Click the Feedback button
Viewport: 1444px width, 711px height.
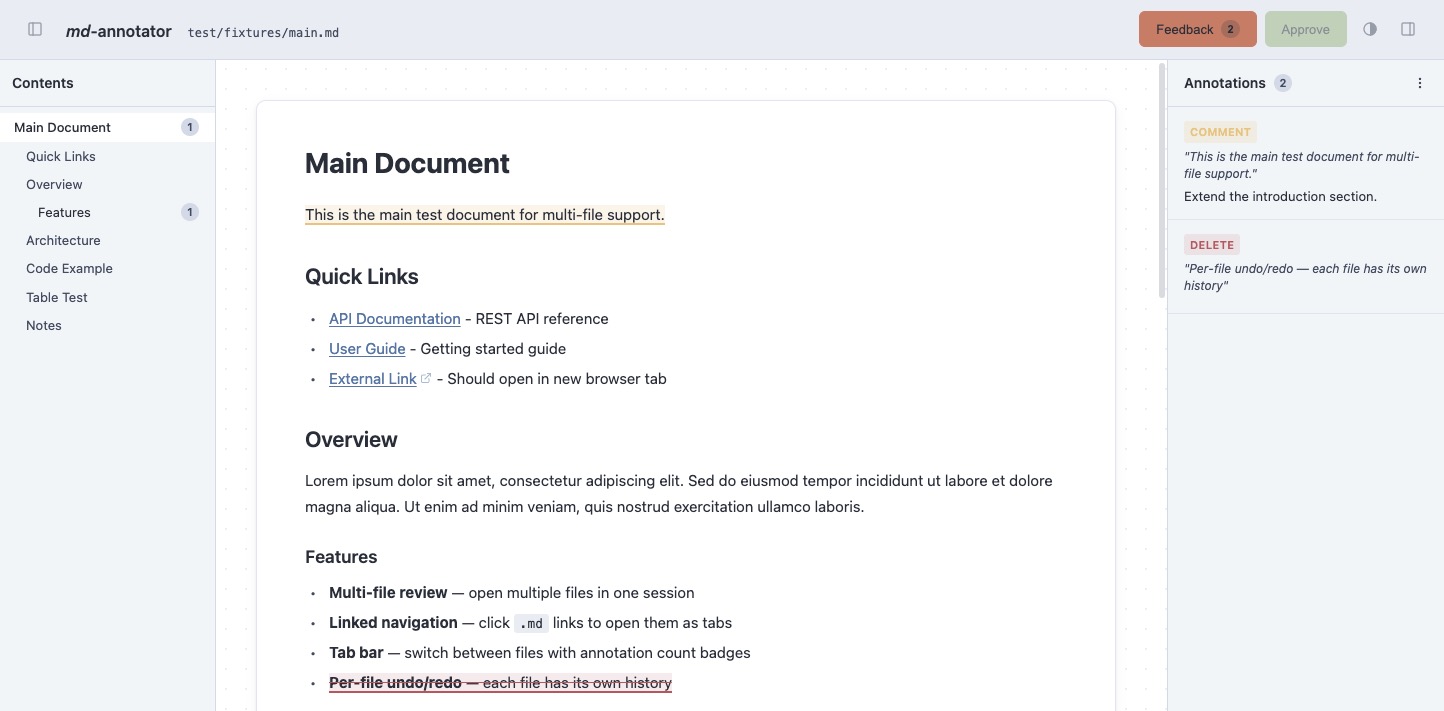click(1197, 29)
